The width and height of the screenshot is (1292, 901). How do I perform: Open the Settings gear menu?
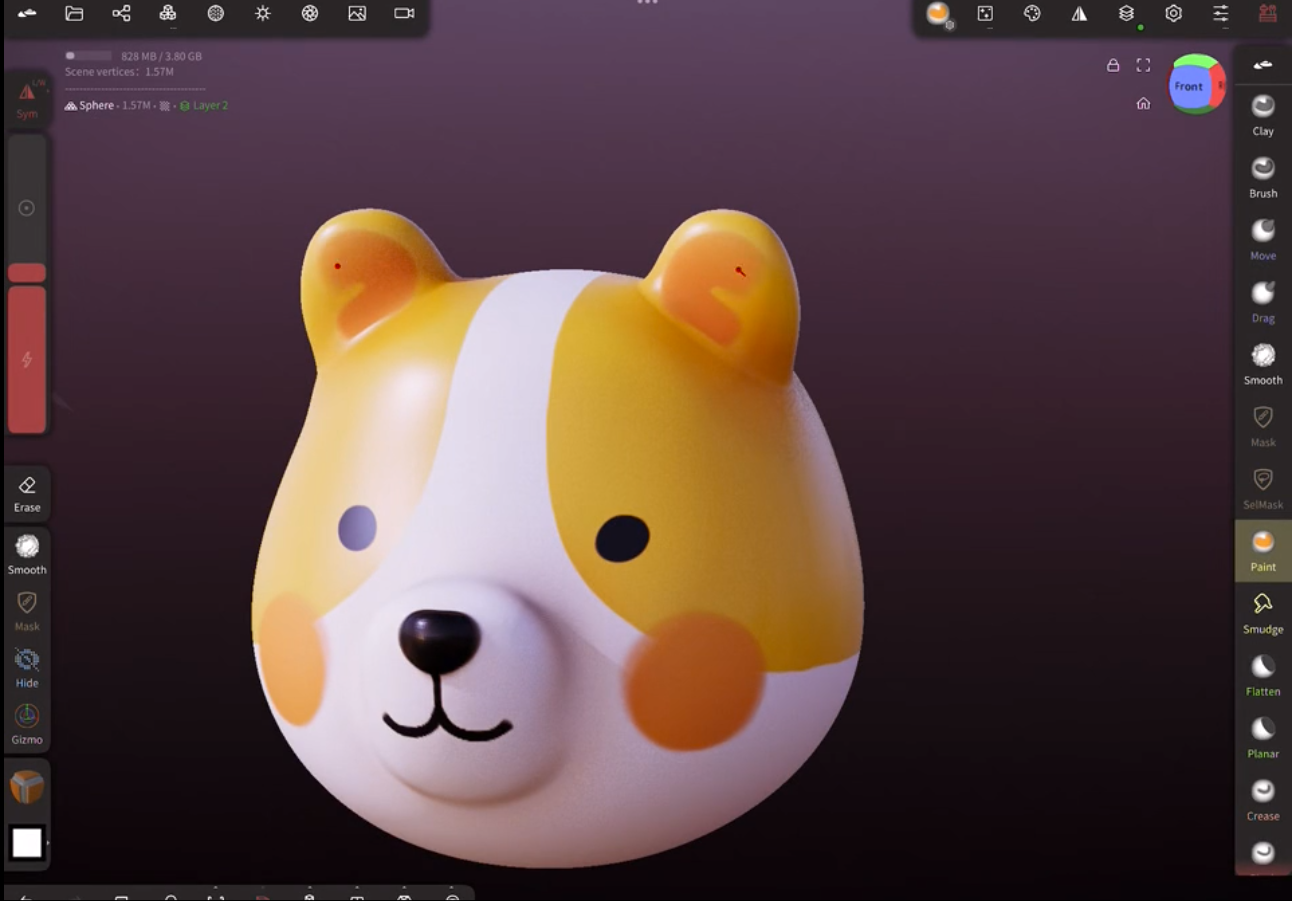pyautogui.click(x=1173, y=13)
